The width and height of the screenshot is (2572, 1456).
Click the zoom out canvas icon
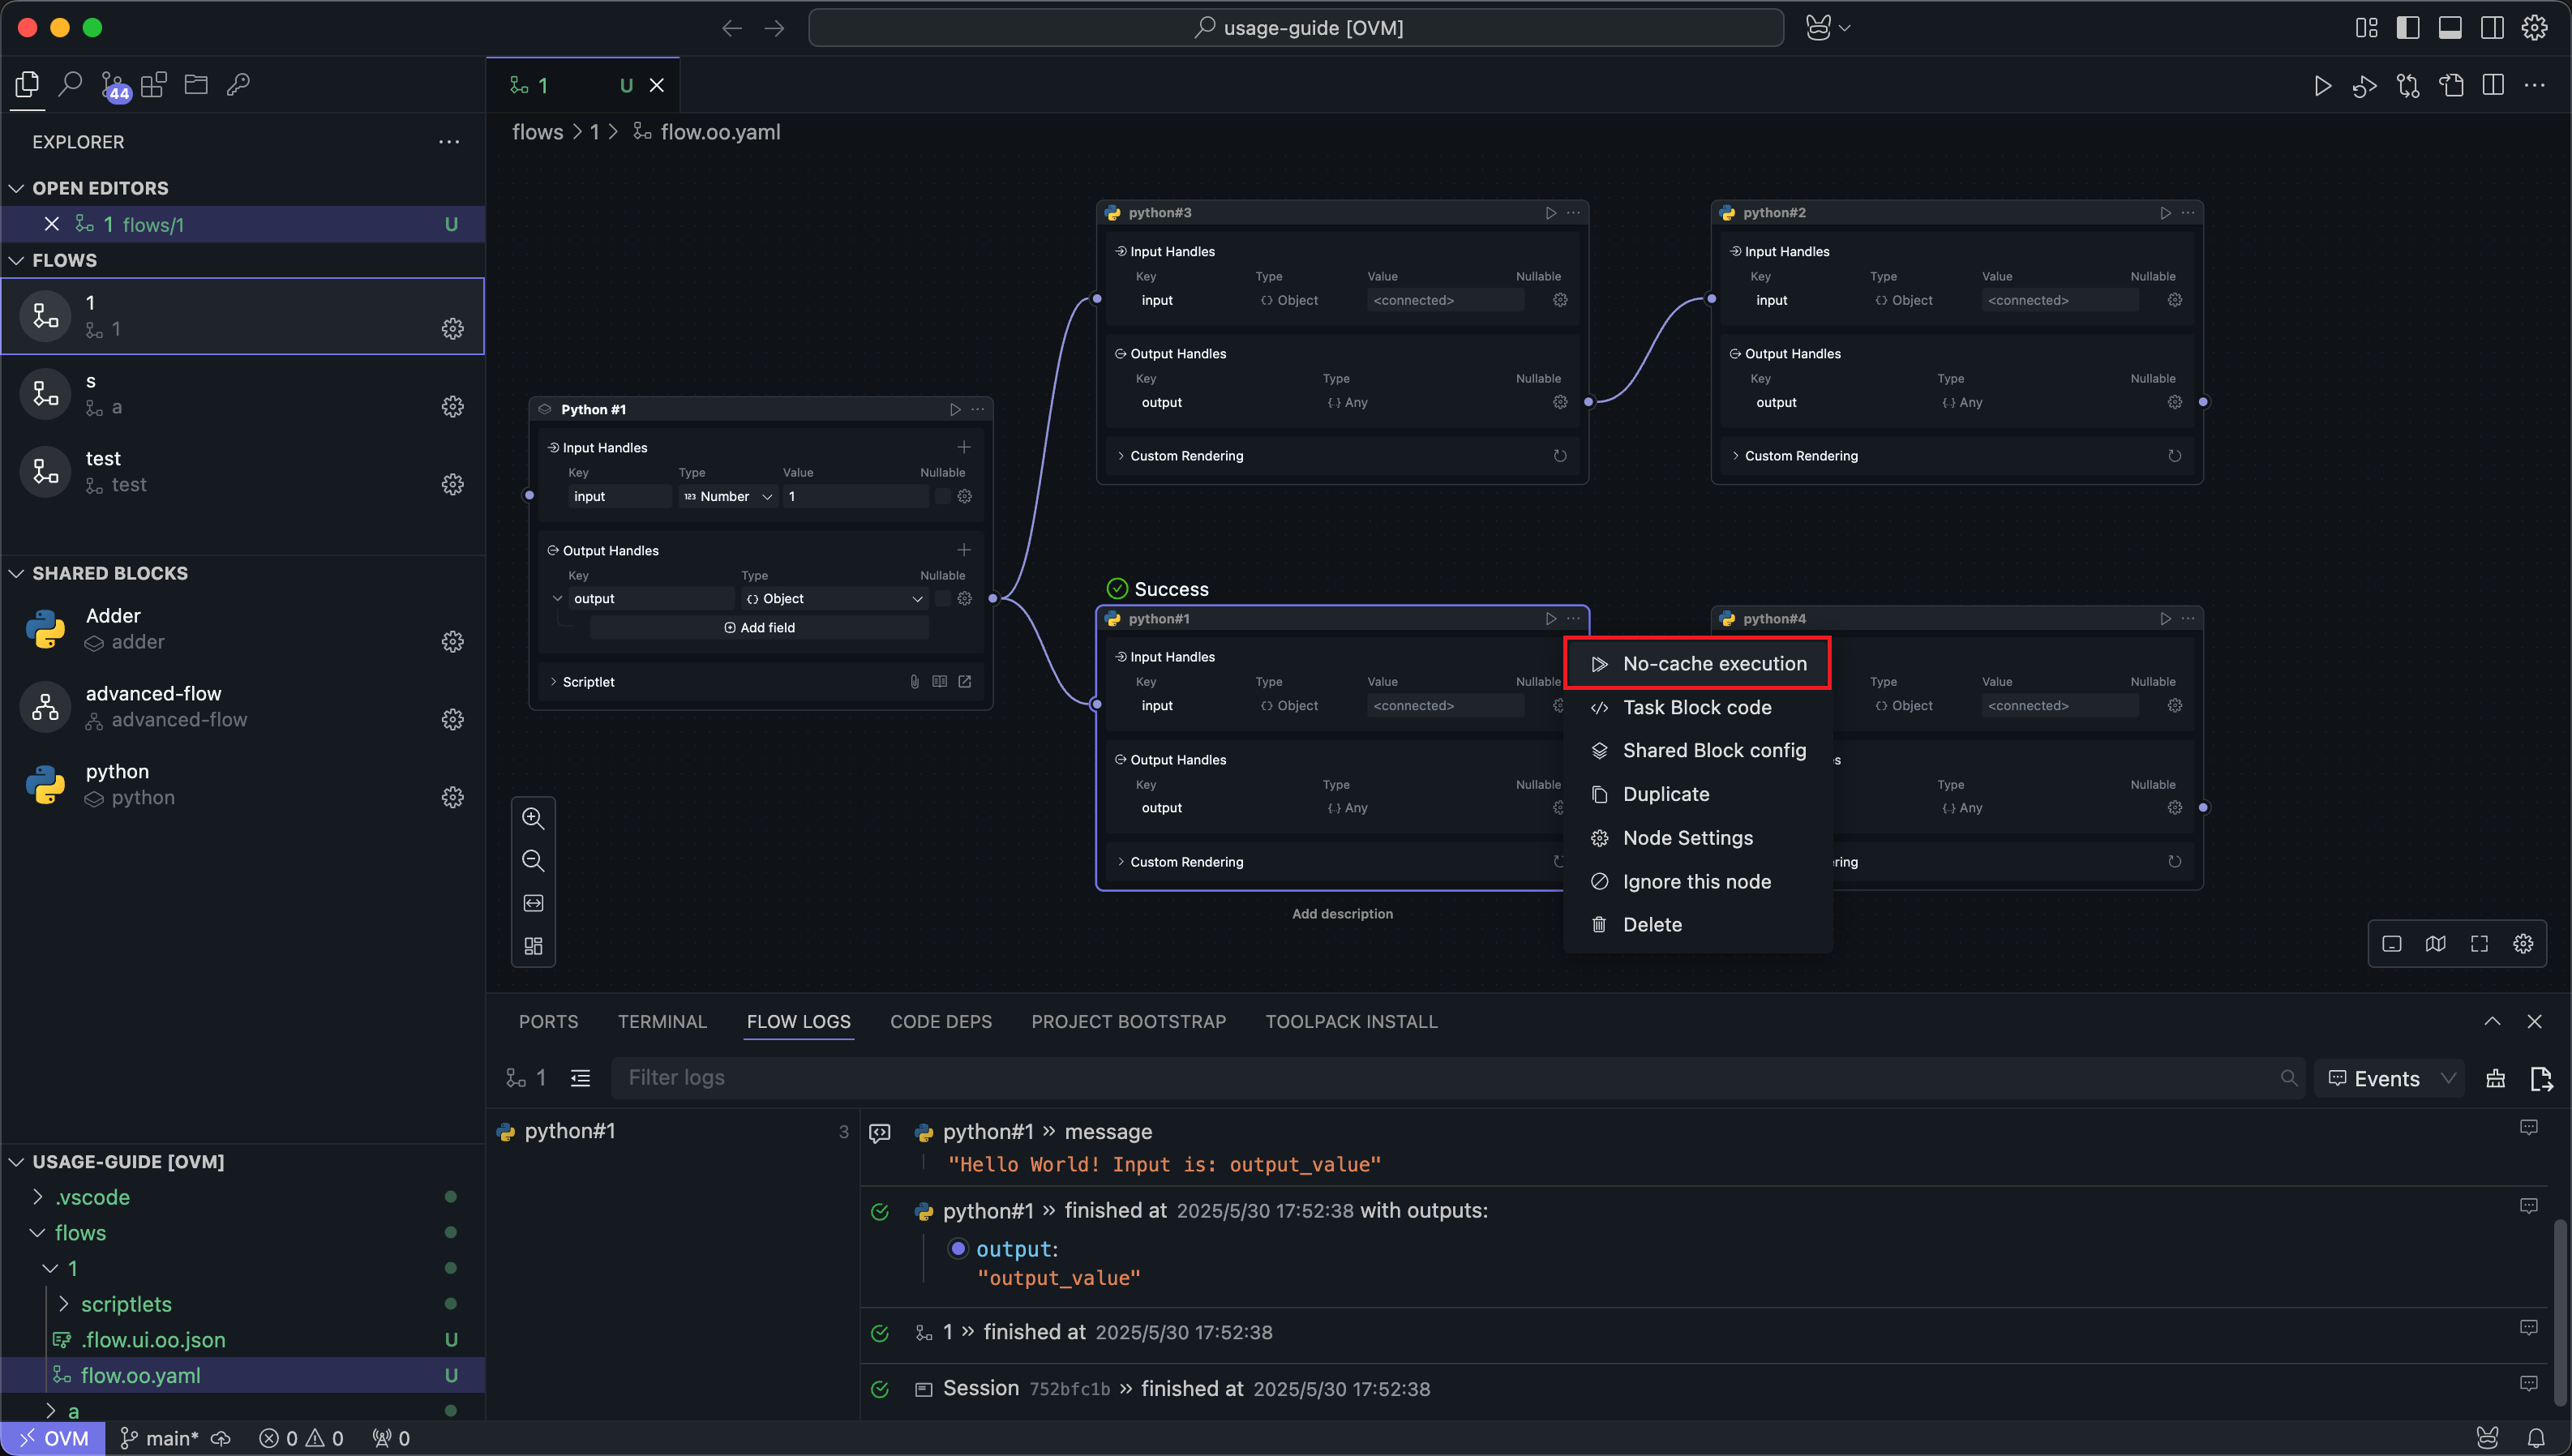click(533, 860)
